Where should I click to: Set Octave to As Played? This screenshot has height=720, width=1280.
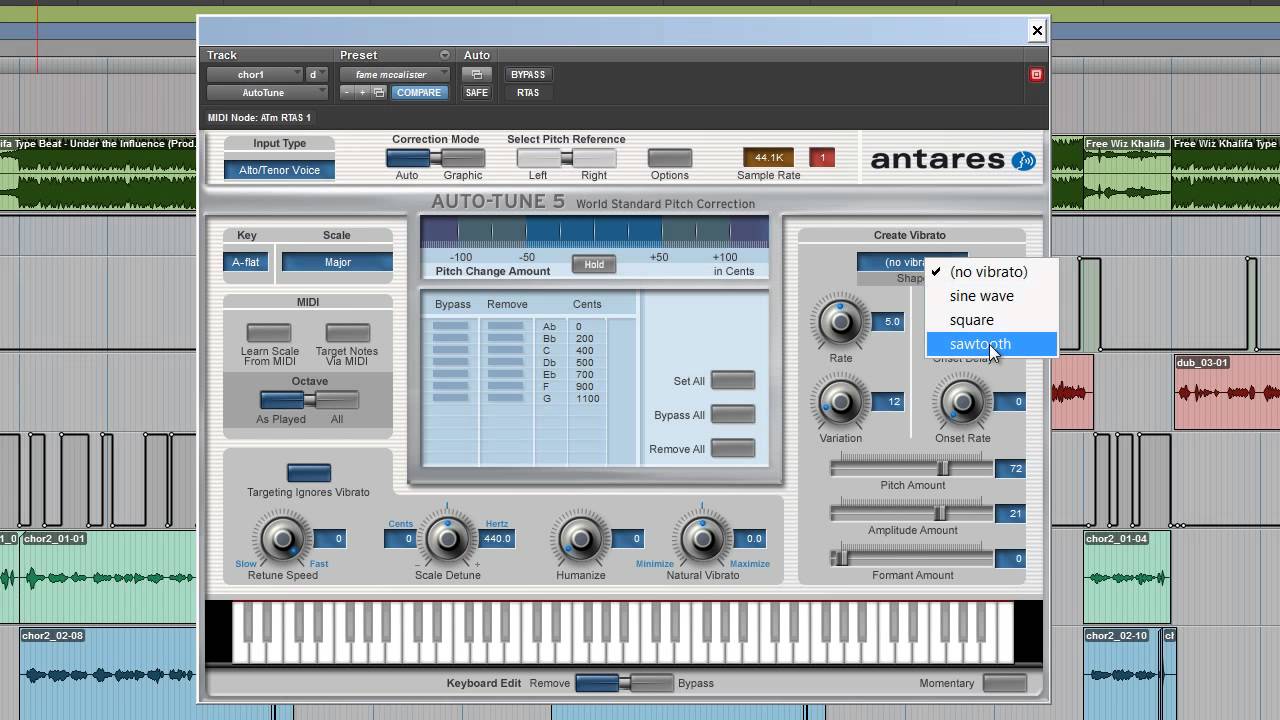pyautogui.click(x=282, y=400)
